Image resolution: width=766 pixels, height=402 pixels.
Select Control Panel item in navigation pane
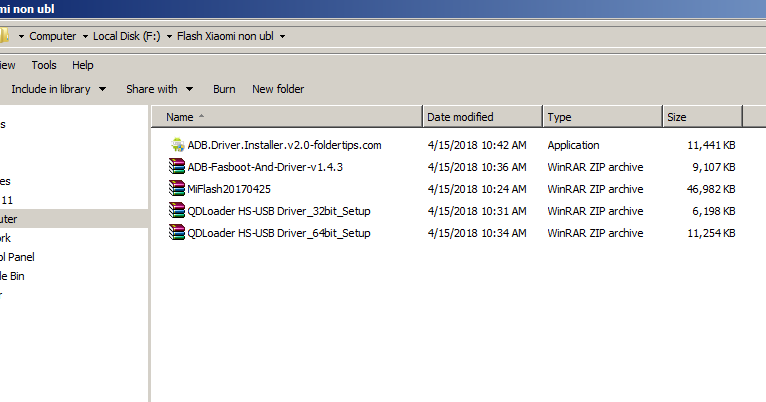tap(17, 257)
